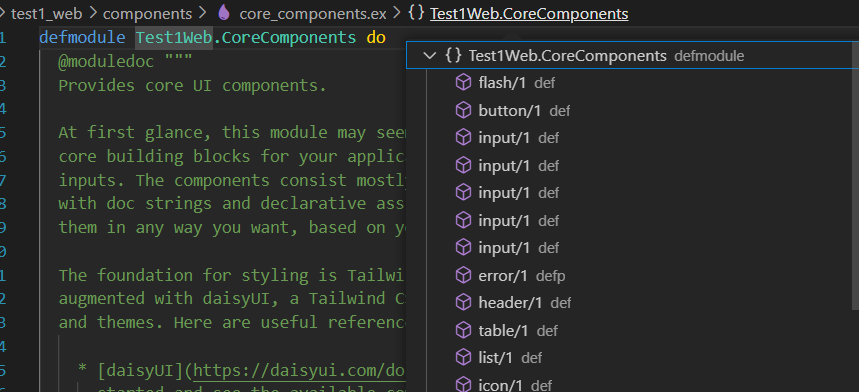
Task: Jump to the icon/1 def symbol
Action: [x=629, y=385]
